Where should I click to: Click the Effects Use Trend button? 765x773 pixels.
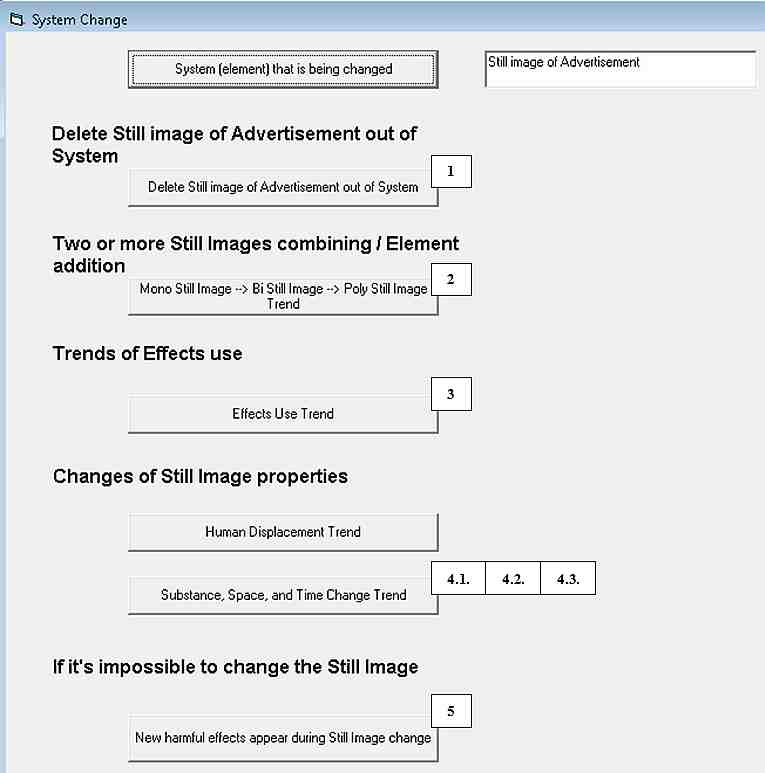[283, 414]
